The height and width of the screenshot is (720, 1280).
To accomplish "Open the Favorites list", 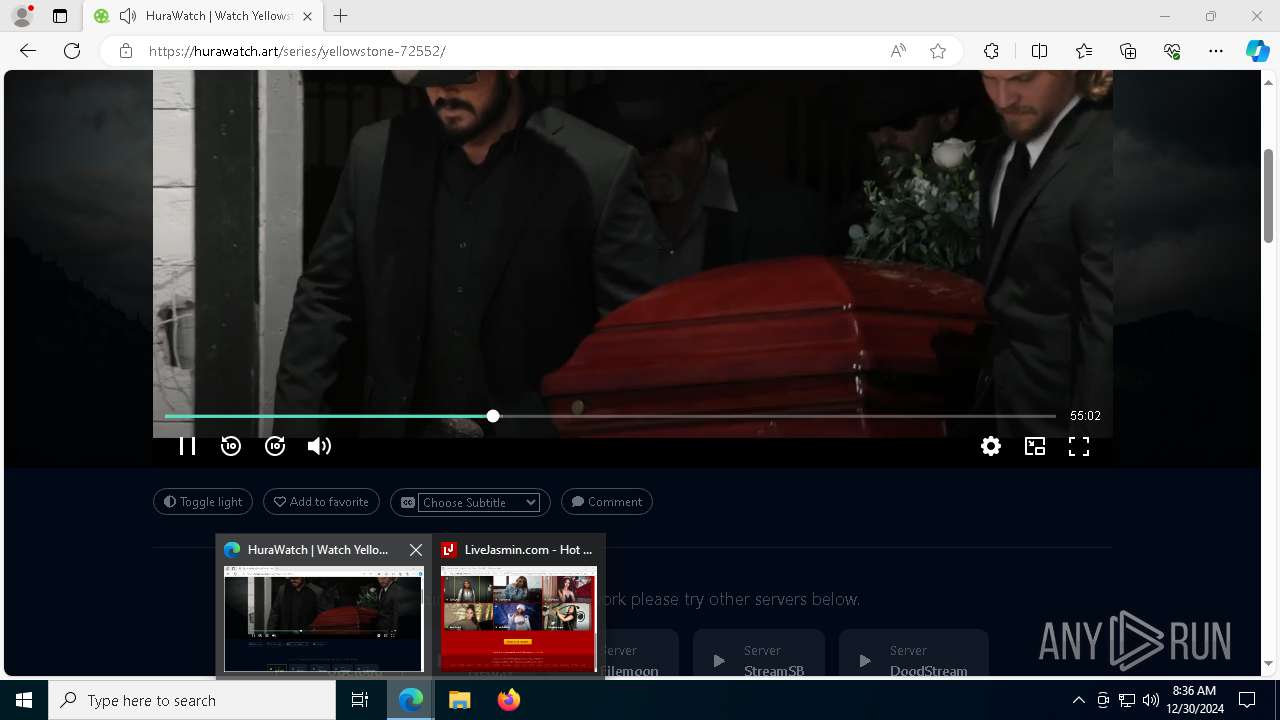I will click(x=1084, y=51).
